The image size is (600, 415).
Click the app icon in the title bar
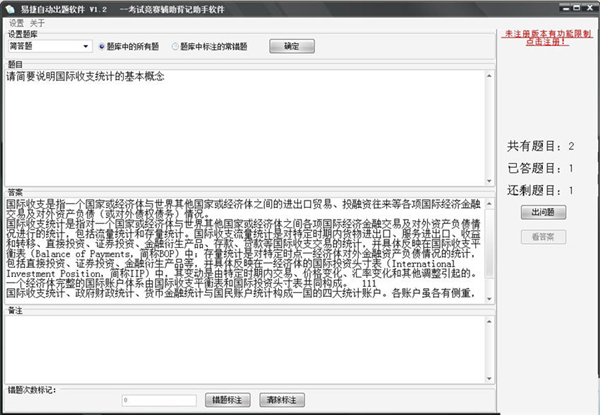8,7
